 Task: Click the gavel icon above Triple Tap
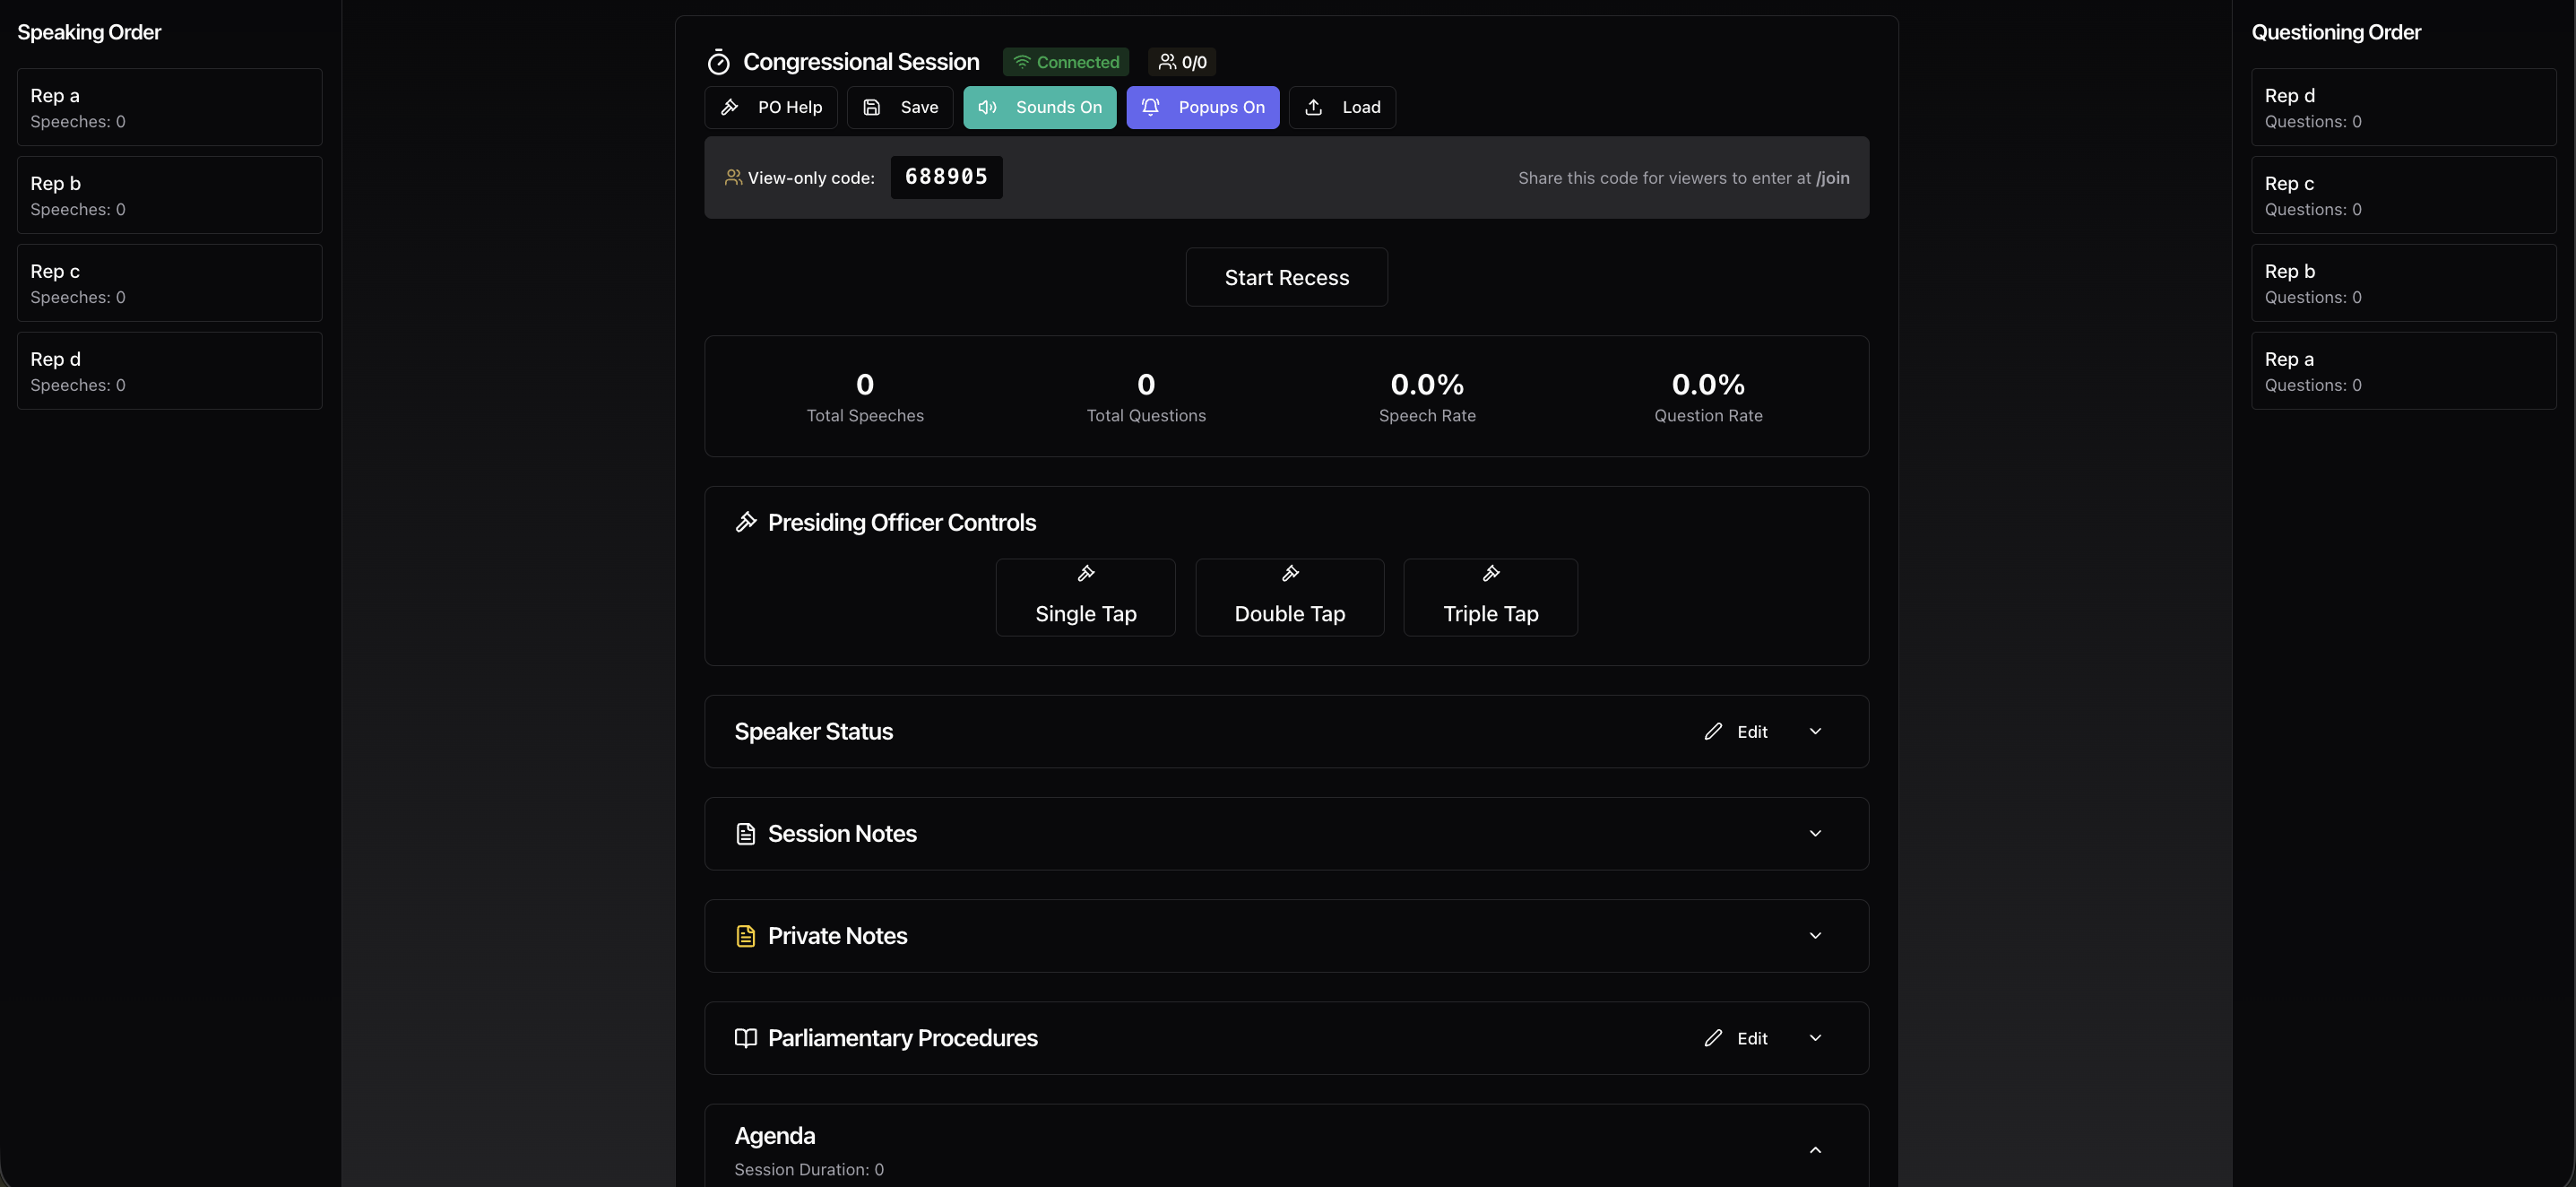coord(1490,573)
